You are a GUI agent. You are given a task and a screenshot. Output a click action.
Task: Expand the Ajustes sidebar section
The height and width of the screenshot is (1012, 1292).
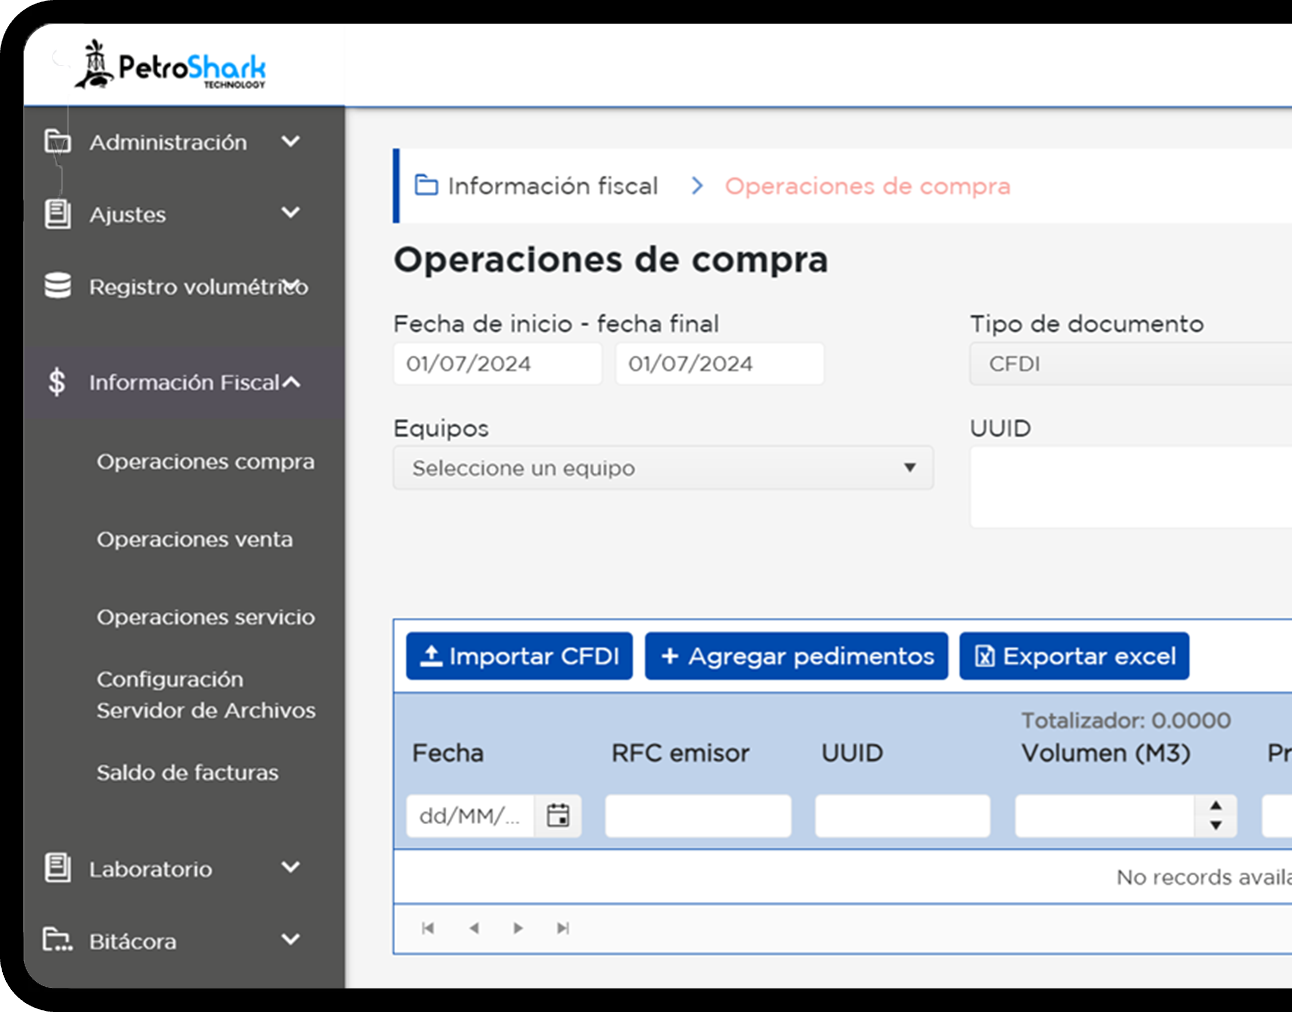tap(290, 213)
